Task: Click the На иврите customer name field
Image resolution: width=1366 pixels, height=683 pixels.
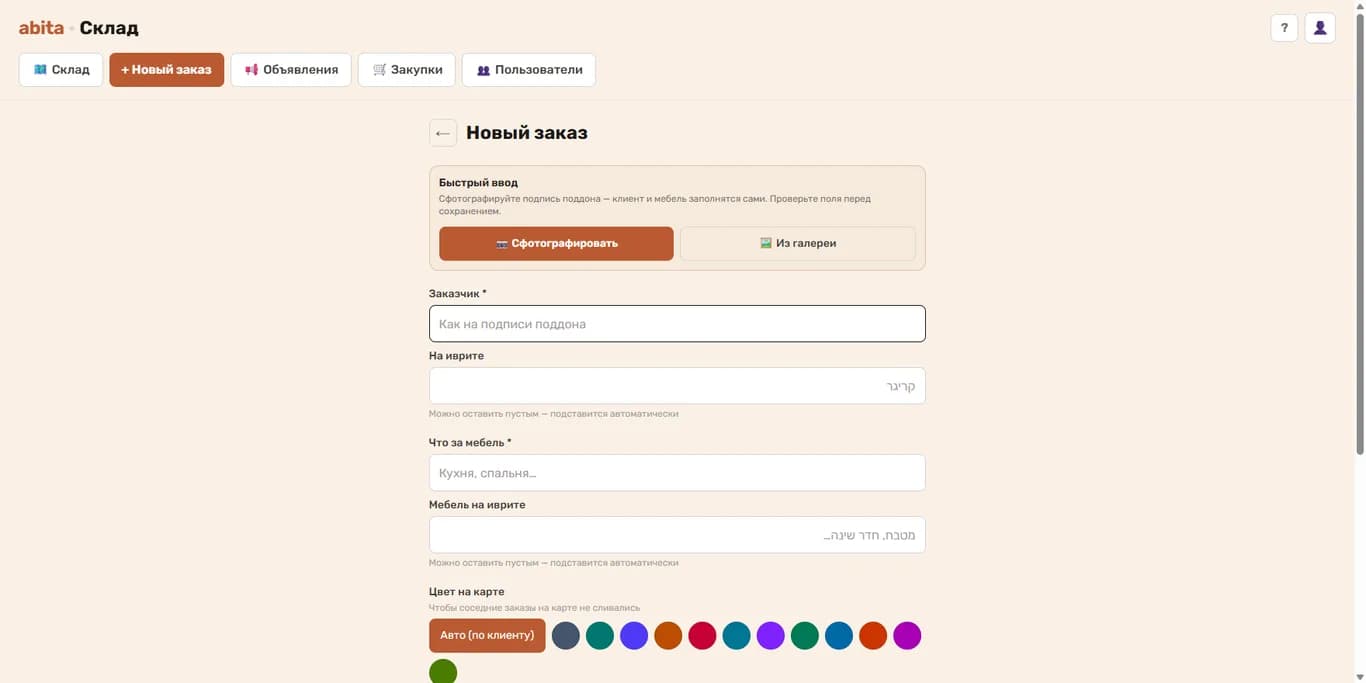Action: [677, 386]
